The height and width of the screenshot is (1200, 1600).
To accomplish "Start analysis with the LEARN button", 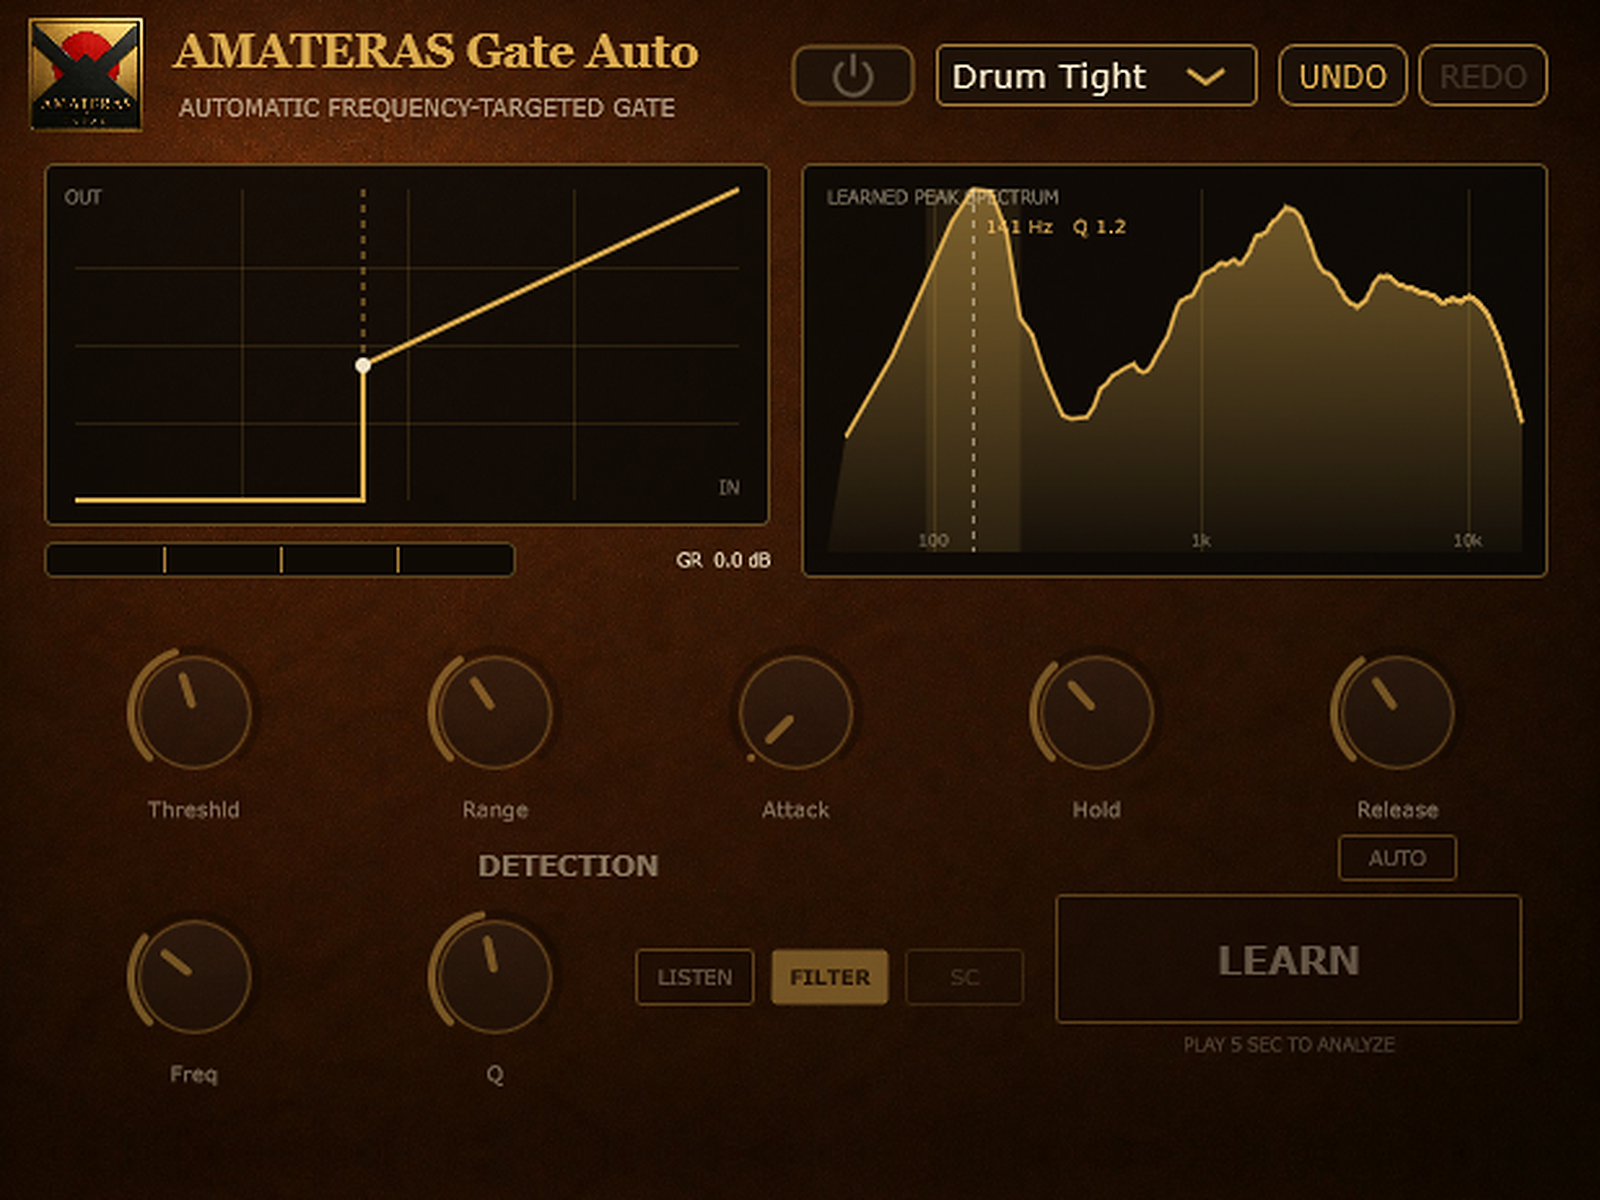I will coord(1289,959).
